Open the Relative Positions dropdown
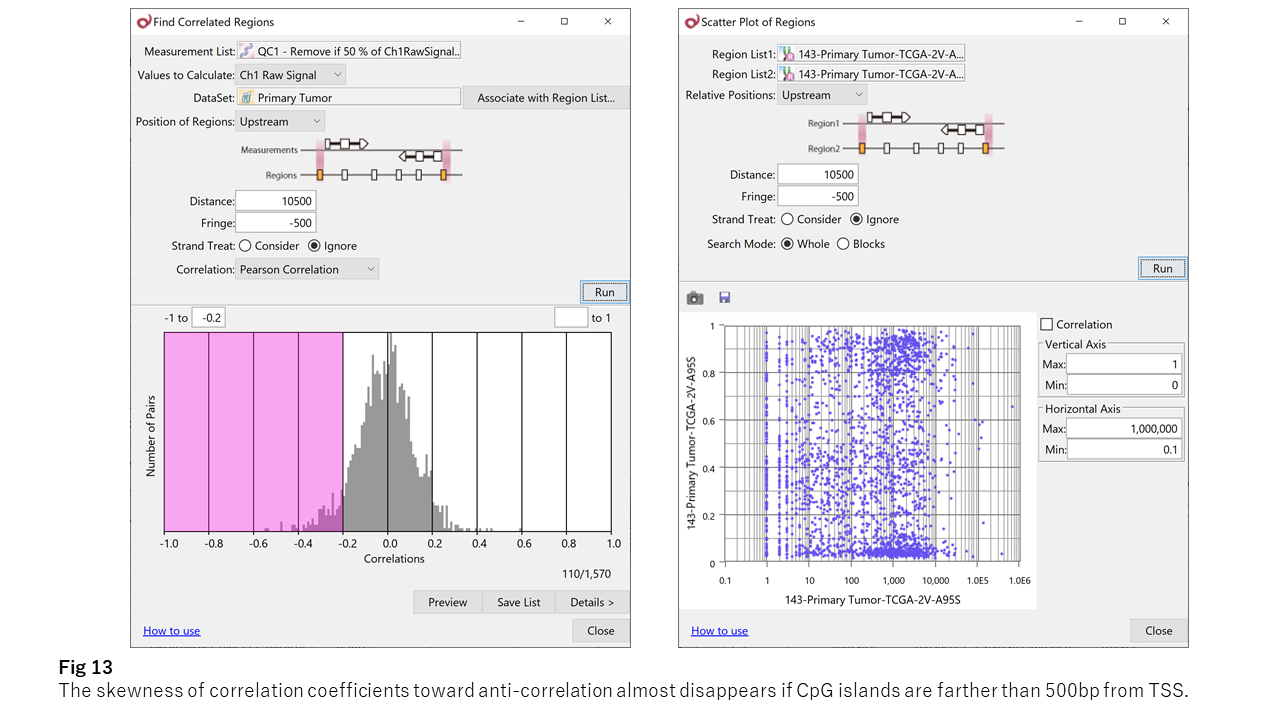Screen dimensions: 1280x720 click(x=822, y=95)
